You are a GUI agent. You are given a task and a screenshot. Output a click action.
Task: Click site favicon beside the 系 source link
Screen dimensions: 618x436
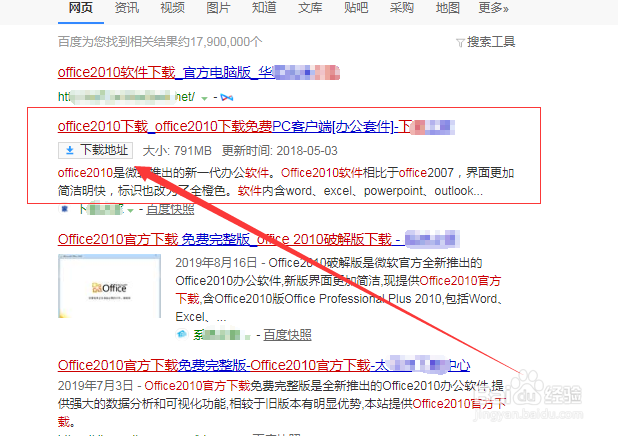(x=182, y=335)
